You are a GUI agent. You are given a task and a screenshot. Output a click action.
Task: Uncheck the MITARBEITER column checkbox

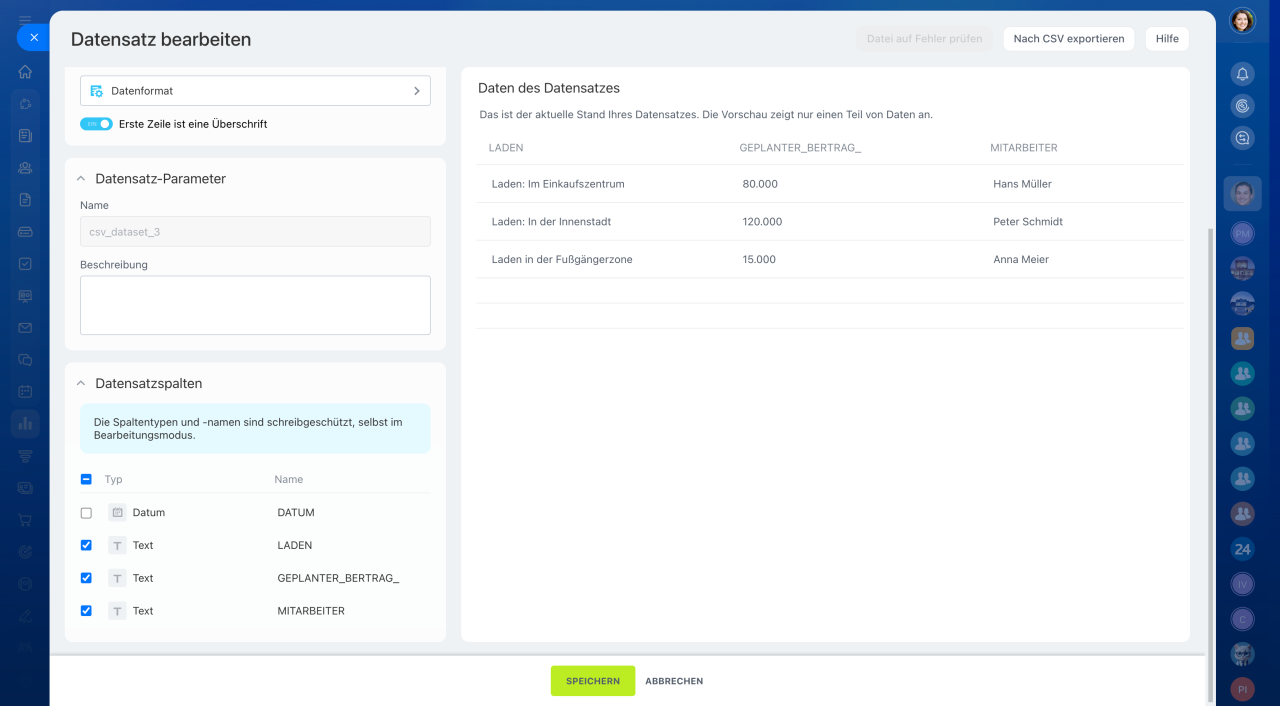pyautogui.click(x=86, y=611)
